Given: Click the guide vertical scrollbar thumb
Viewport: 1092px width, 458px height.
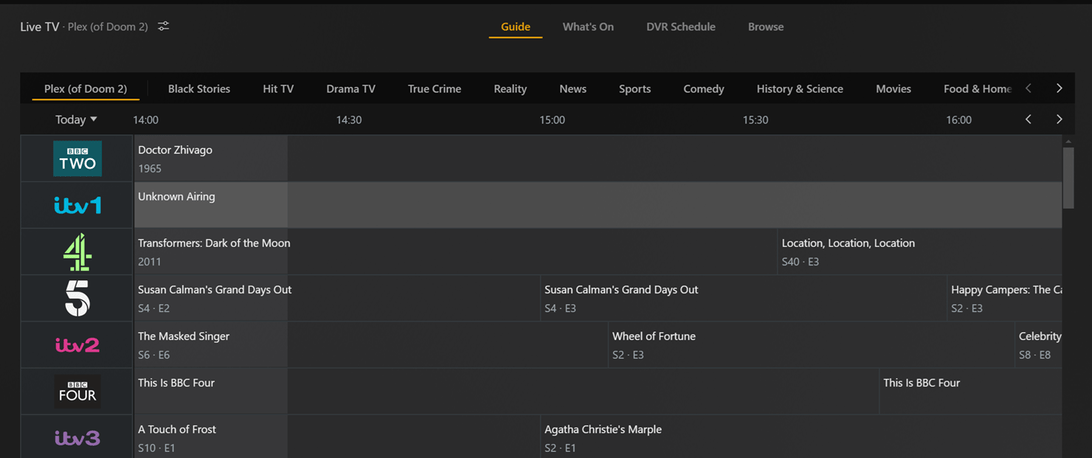Looking at the screenshot, I should point(1068,177).
